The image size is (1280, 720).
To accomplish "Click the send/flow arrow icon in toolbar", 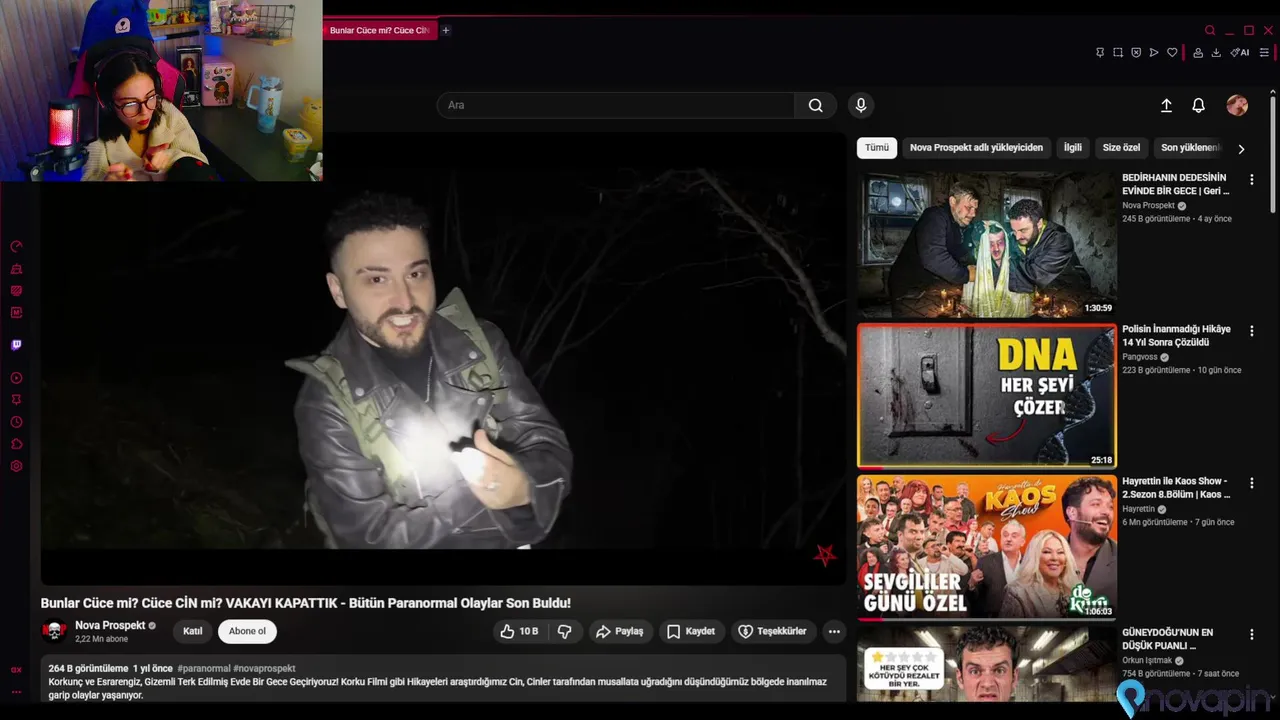I will point(1154,52).
